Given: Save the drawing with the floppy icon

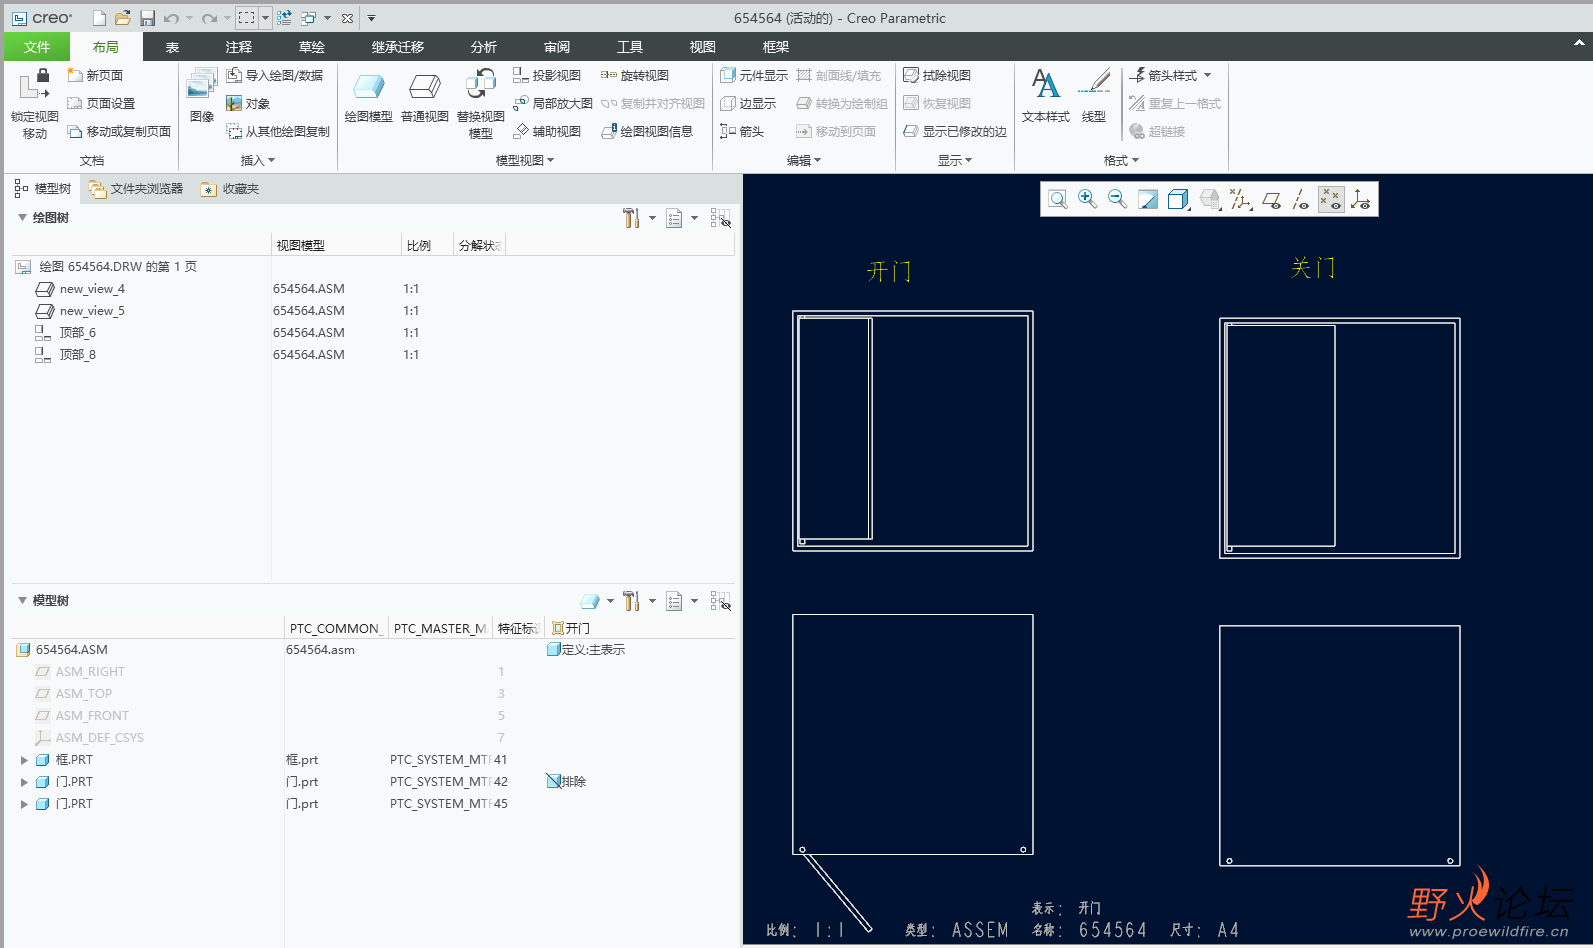Looking at the screenshot, I should pos(147,18).
